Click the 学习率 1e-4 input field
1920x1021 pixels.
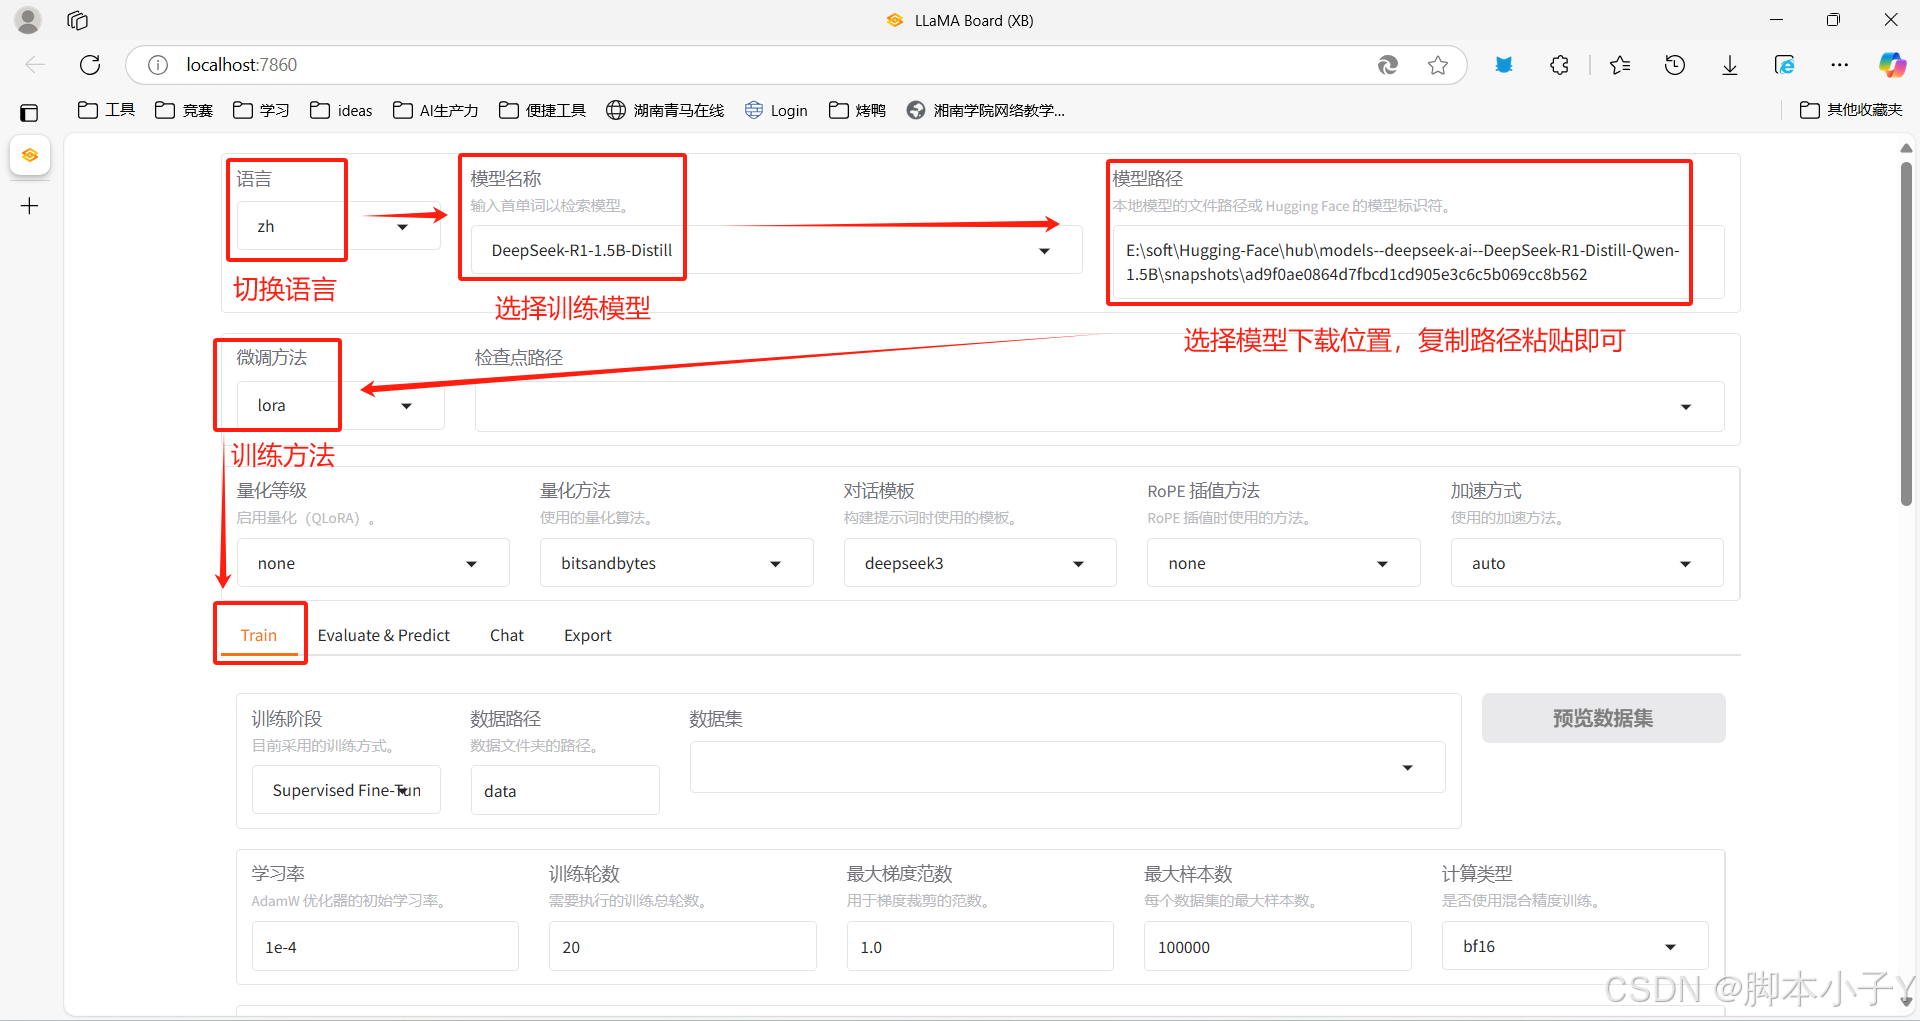pos(385,947)
